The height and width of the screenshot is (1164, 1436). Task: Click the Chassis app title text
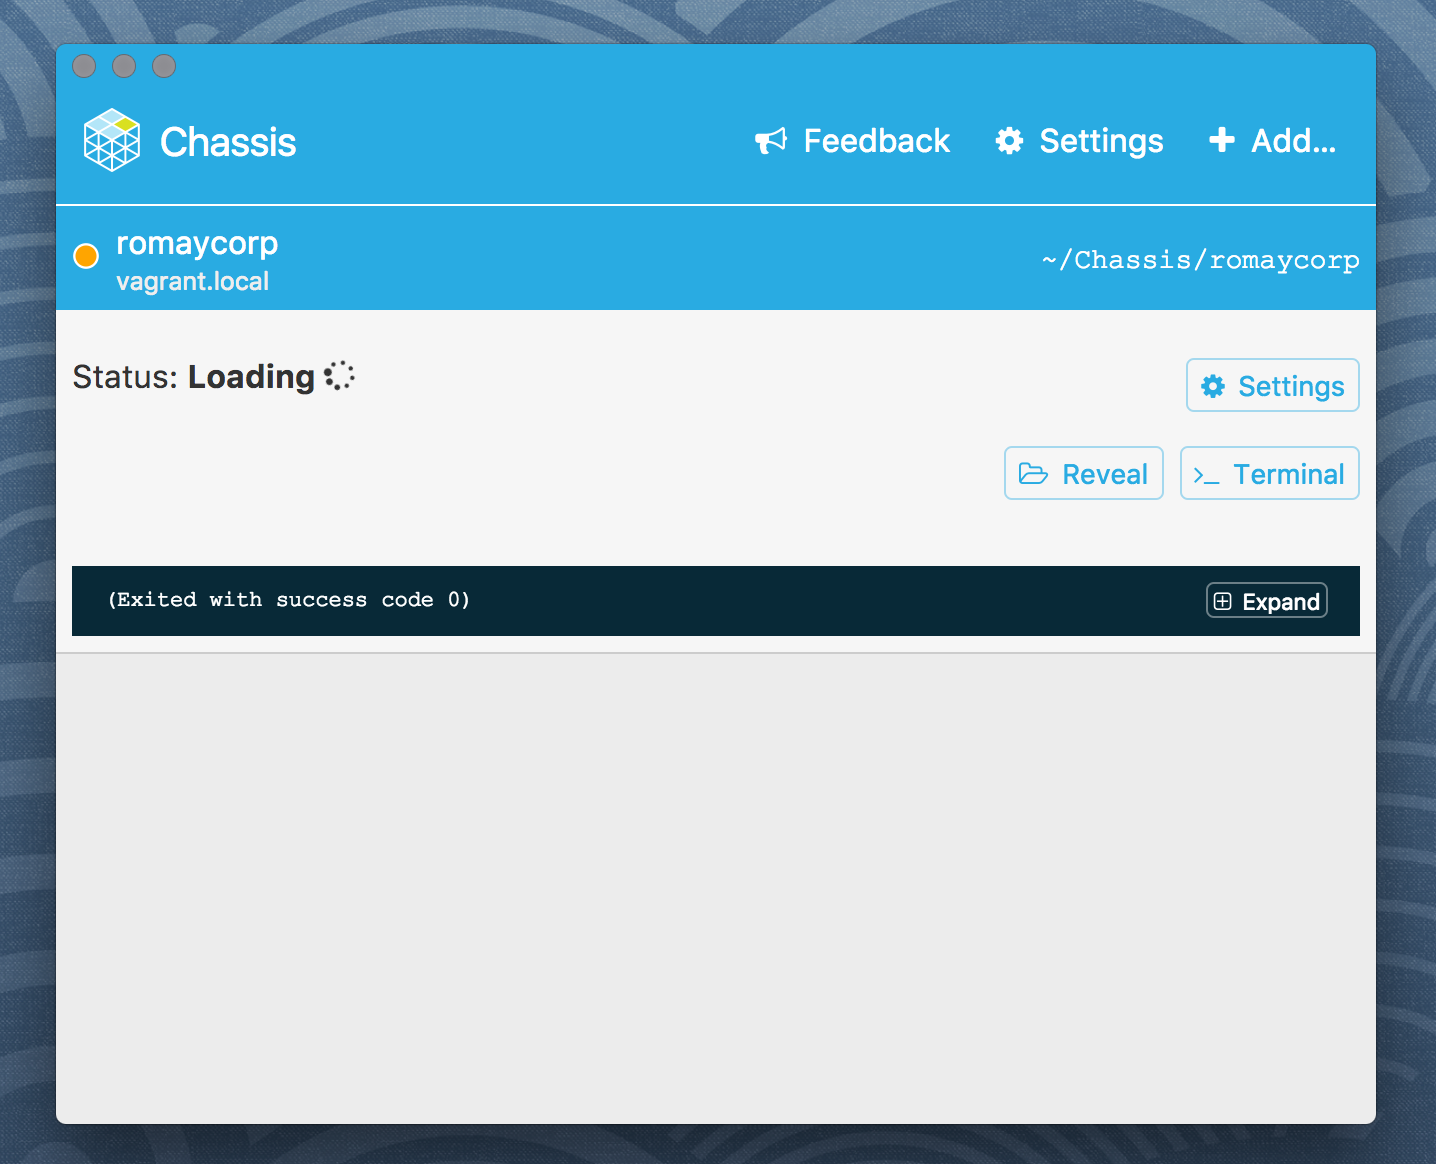click(x=228, y=142)
